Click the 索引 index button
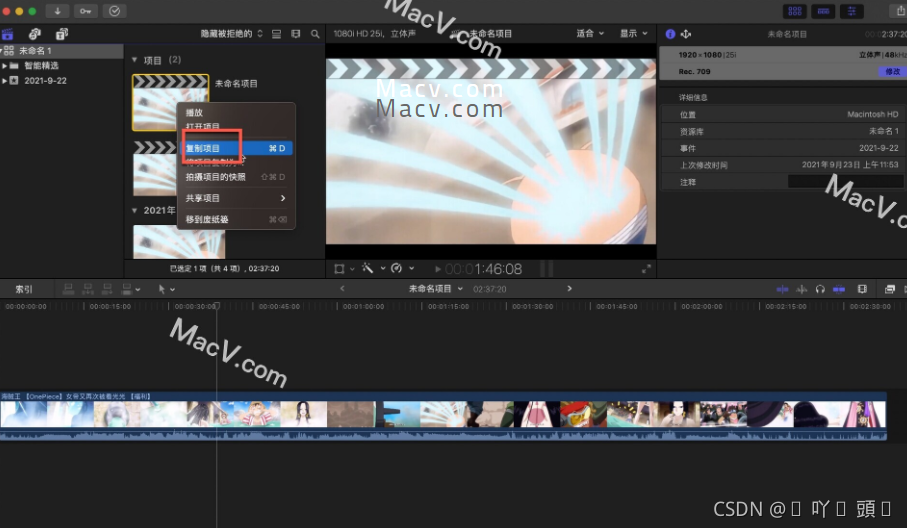Image resolution: width=907 pixels, height=528 pixels. (24, 289)
